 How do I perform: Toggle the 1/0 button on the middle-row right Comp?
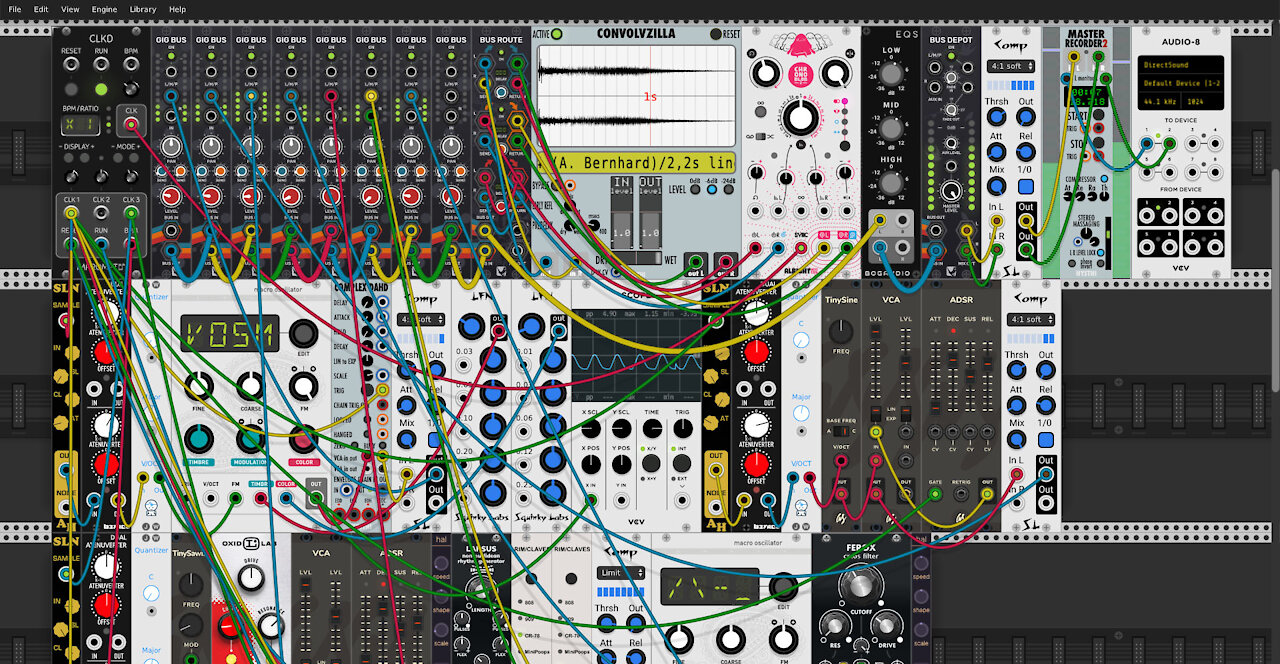(x=1046, y=438)
